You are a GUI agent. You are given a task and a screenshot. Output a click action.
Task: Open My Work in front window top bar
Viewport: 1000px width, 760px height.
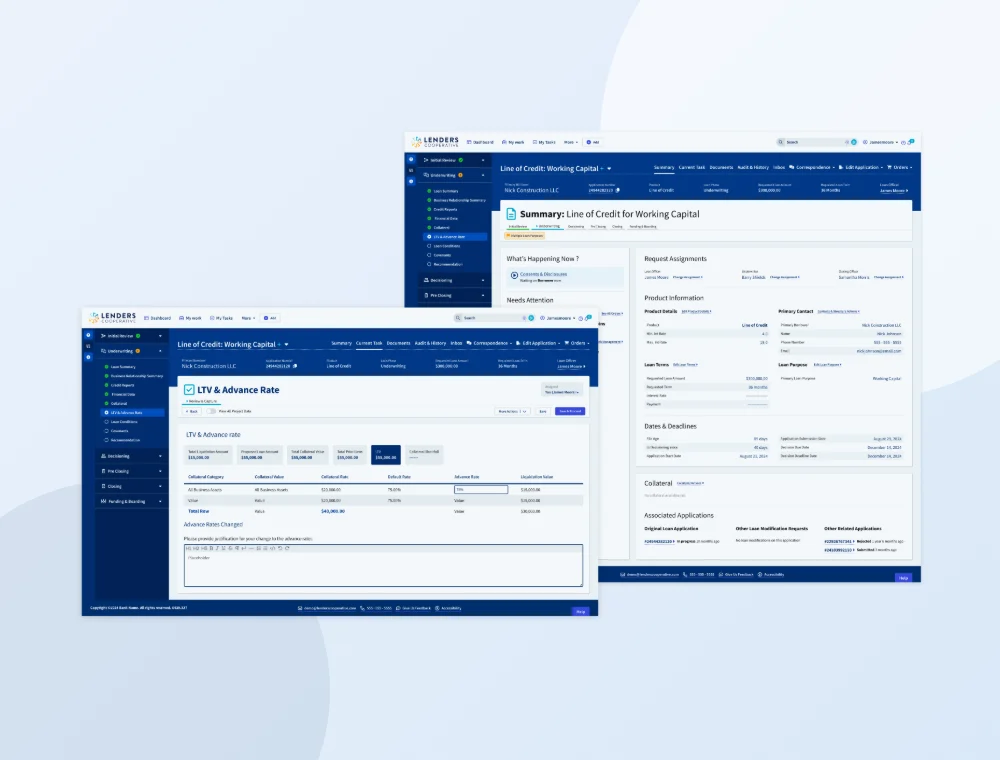tap(190, 318)
